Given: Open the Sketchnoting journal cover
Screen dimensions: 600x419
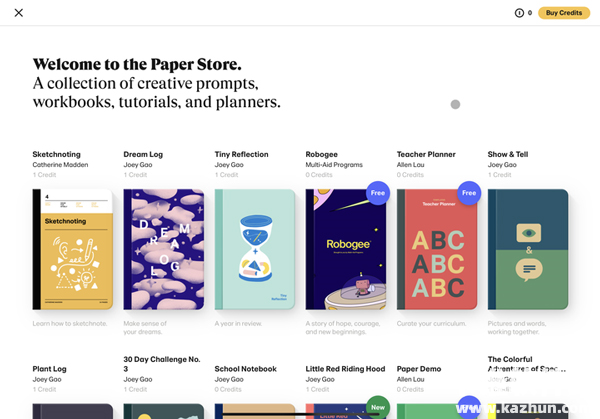Looking at the screenshot, I should click(72, 249).
